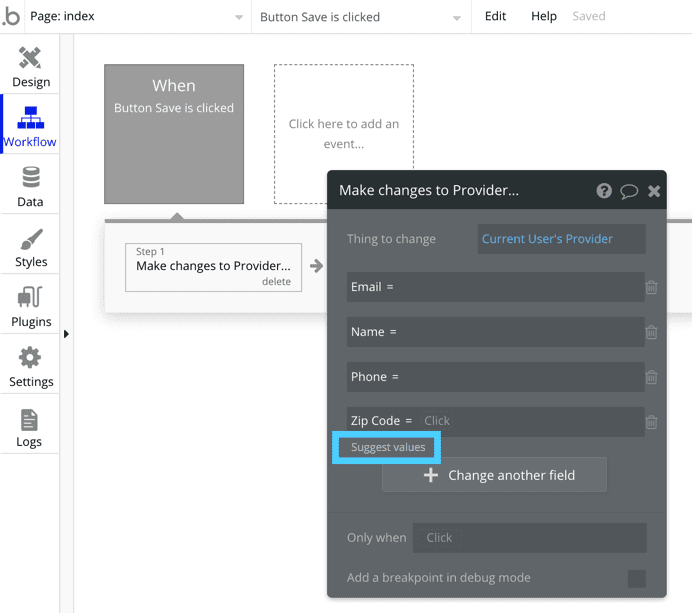Remove the Phone field with trash icon

[651, 377]
